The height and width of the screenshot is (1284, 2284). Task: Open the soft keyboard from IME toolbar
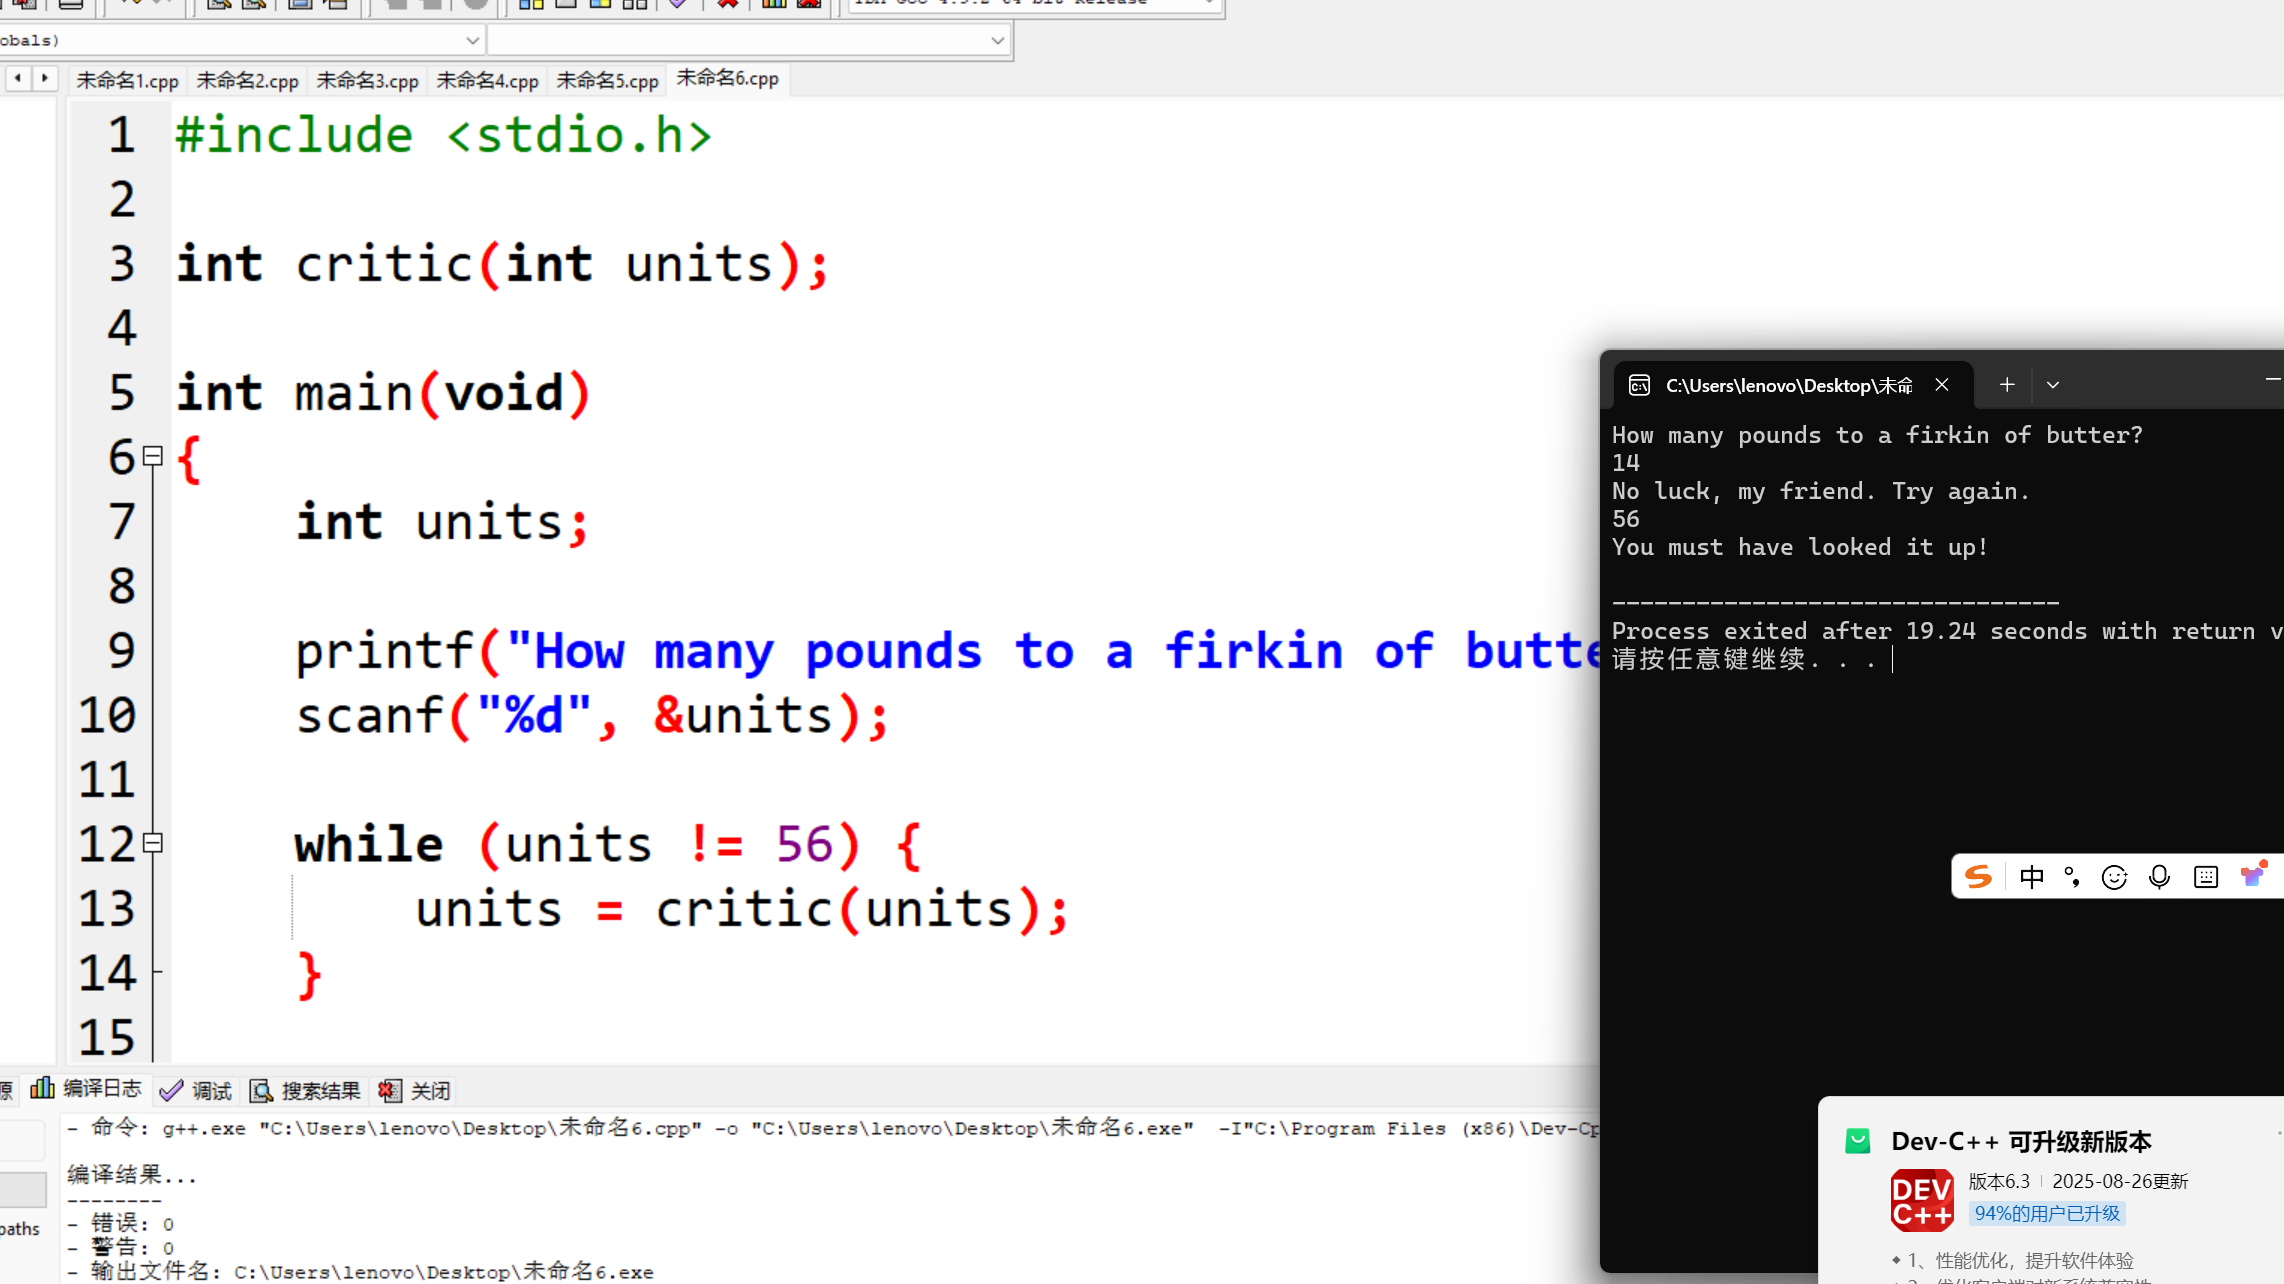point(2205,877)
